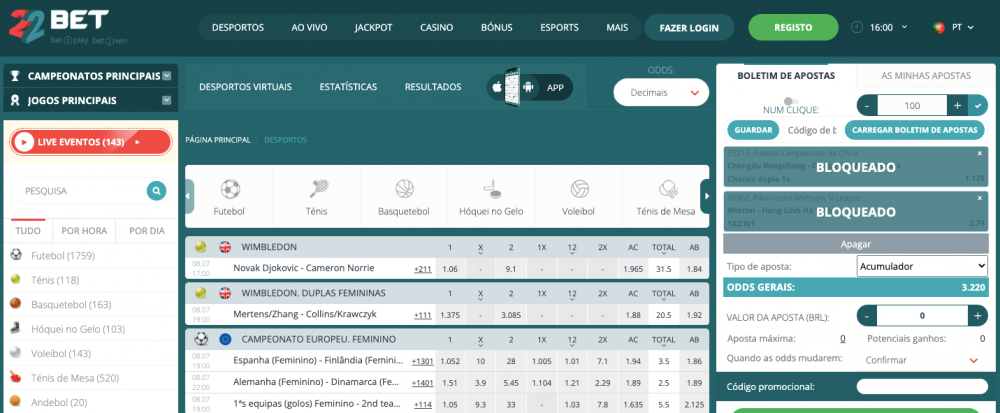This screenshot has width=1000, height=413.
Task: Open Estatísticas link
Action: pyautogui.click(x=348, y=87)
